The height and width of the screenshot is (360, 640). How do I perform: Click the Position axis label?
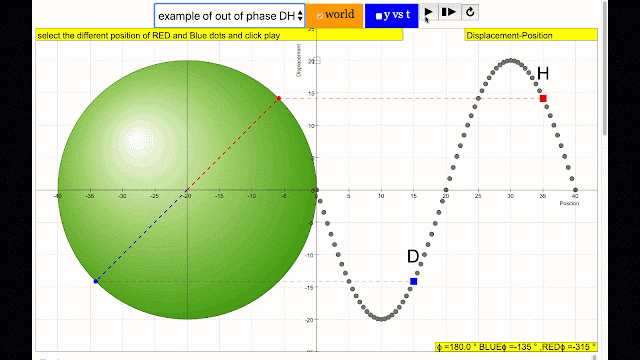click(x=569, y=203)
